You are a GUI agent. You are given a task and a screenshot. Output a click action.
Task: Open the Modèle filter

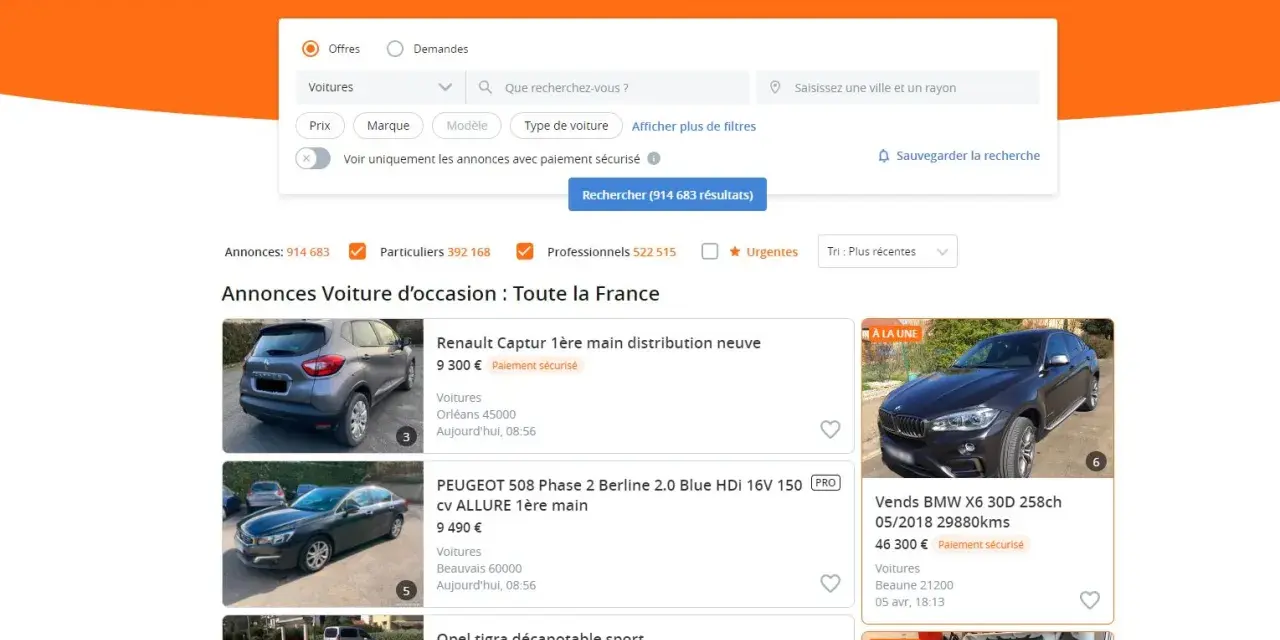point(467,126)
